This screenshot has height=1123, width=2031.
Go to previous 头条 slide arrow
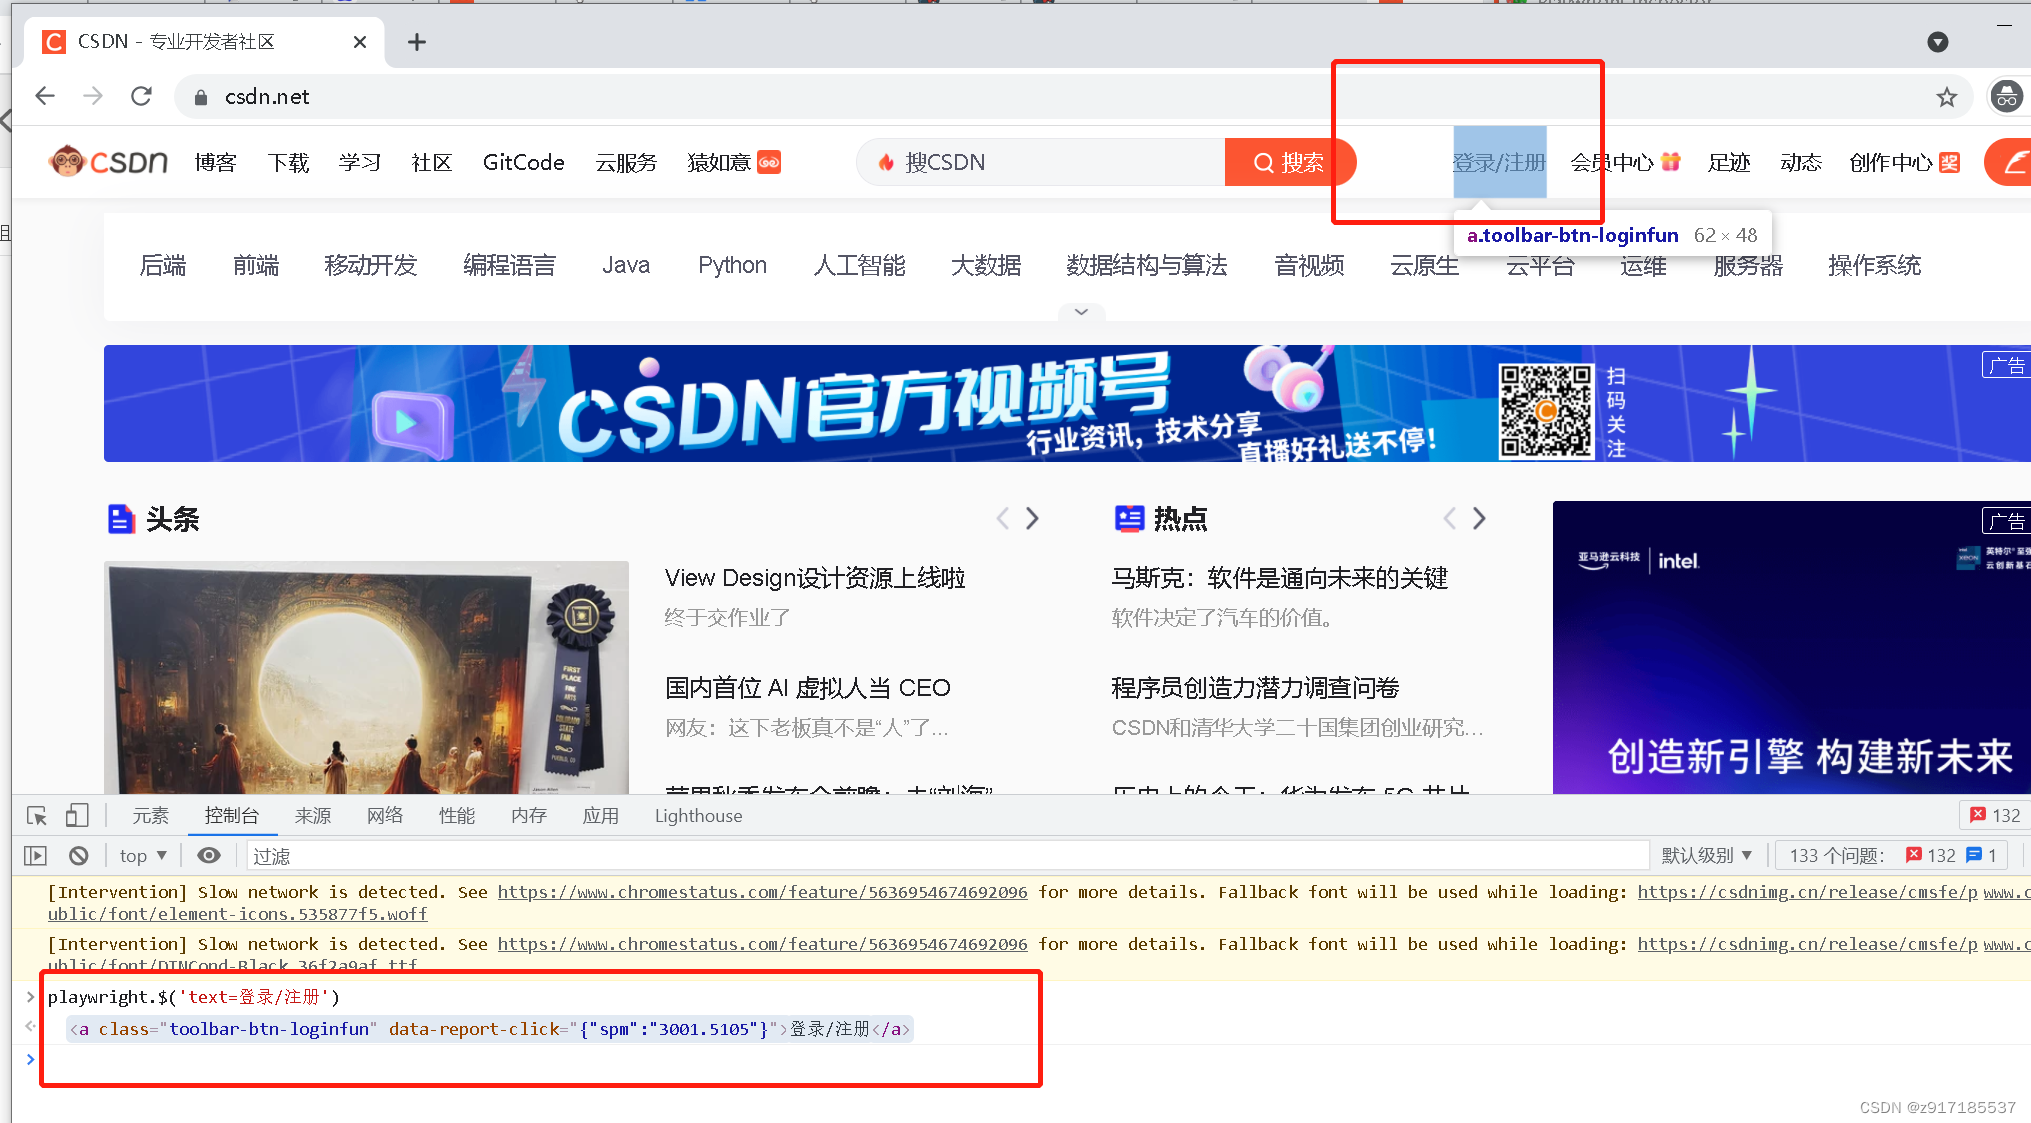tap(1003, 518)
